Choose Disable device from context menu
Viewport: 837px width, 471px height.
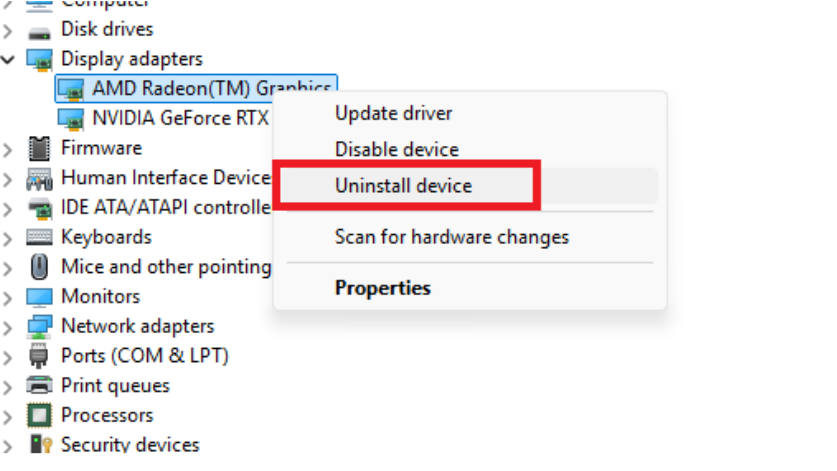396,150
